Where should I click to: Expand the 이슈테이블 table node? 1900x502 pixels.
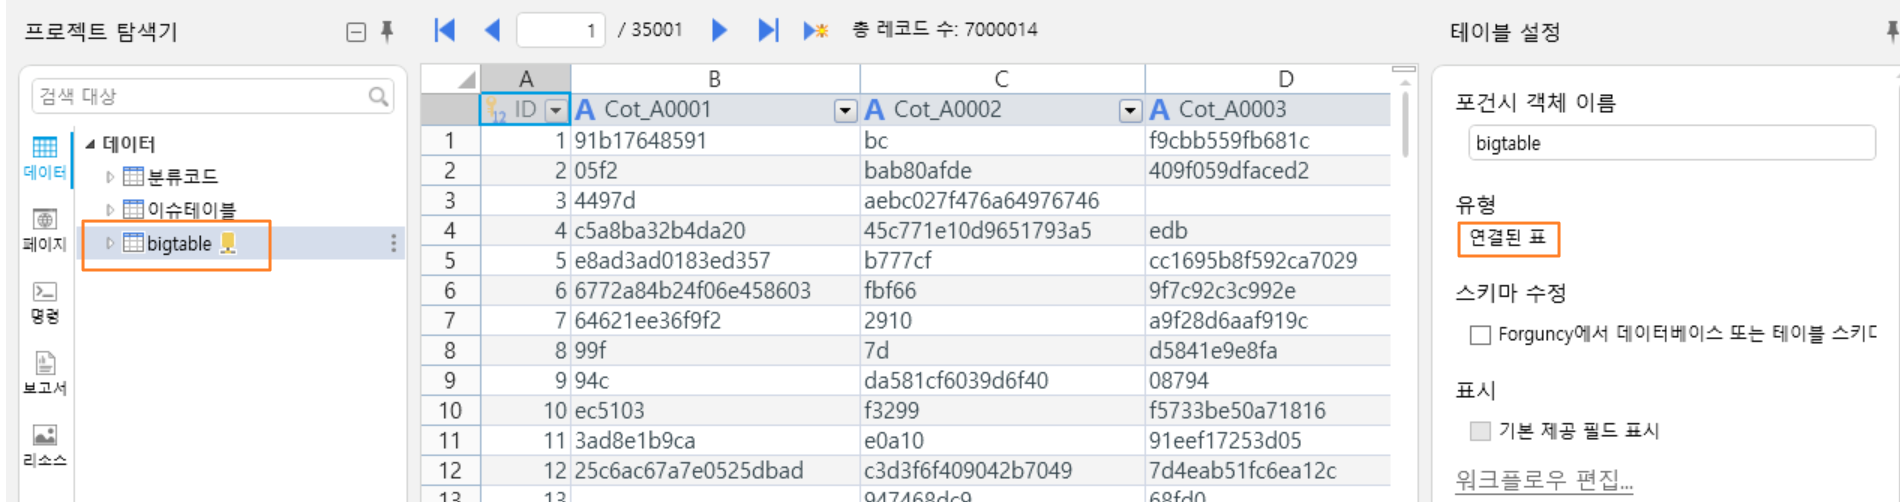coord(110,210)
